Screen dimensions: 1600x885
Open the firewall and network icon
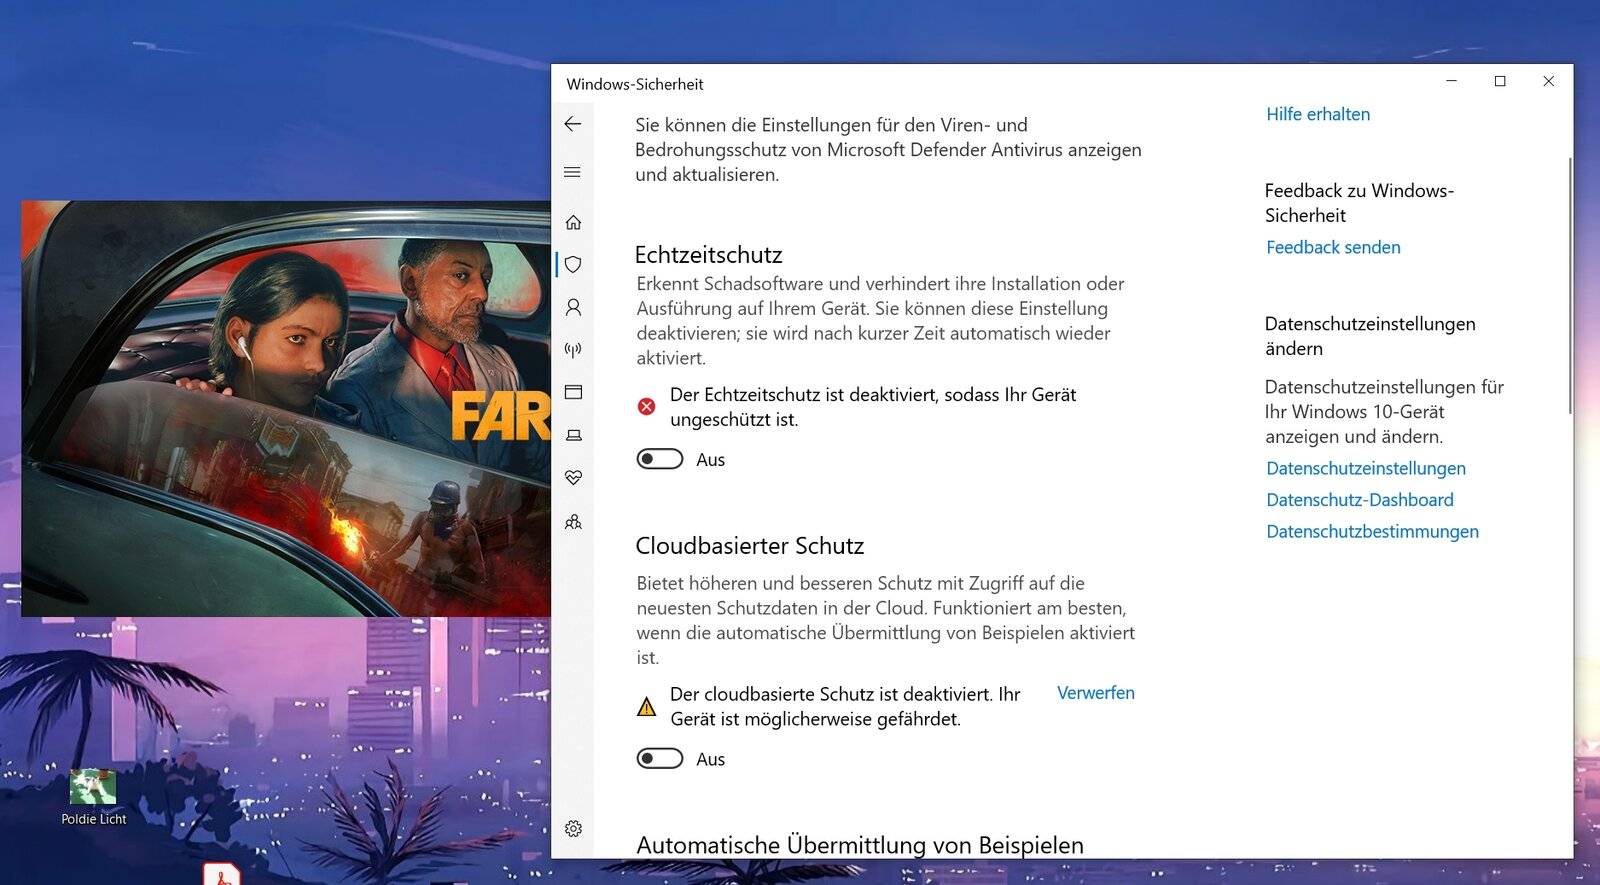(x=573, y=350)
